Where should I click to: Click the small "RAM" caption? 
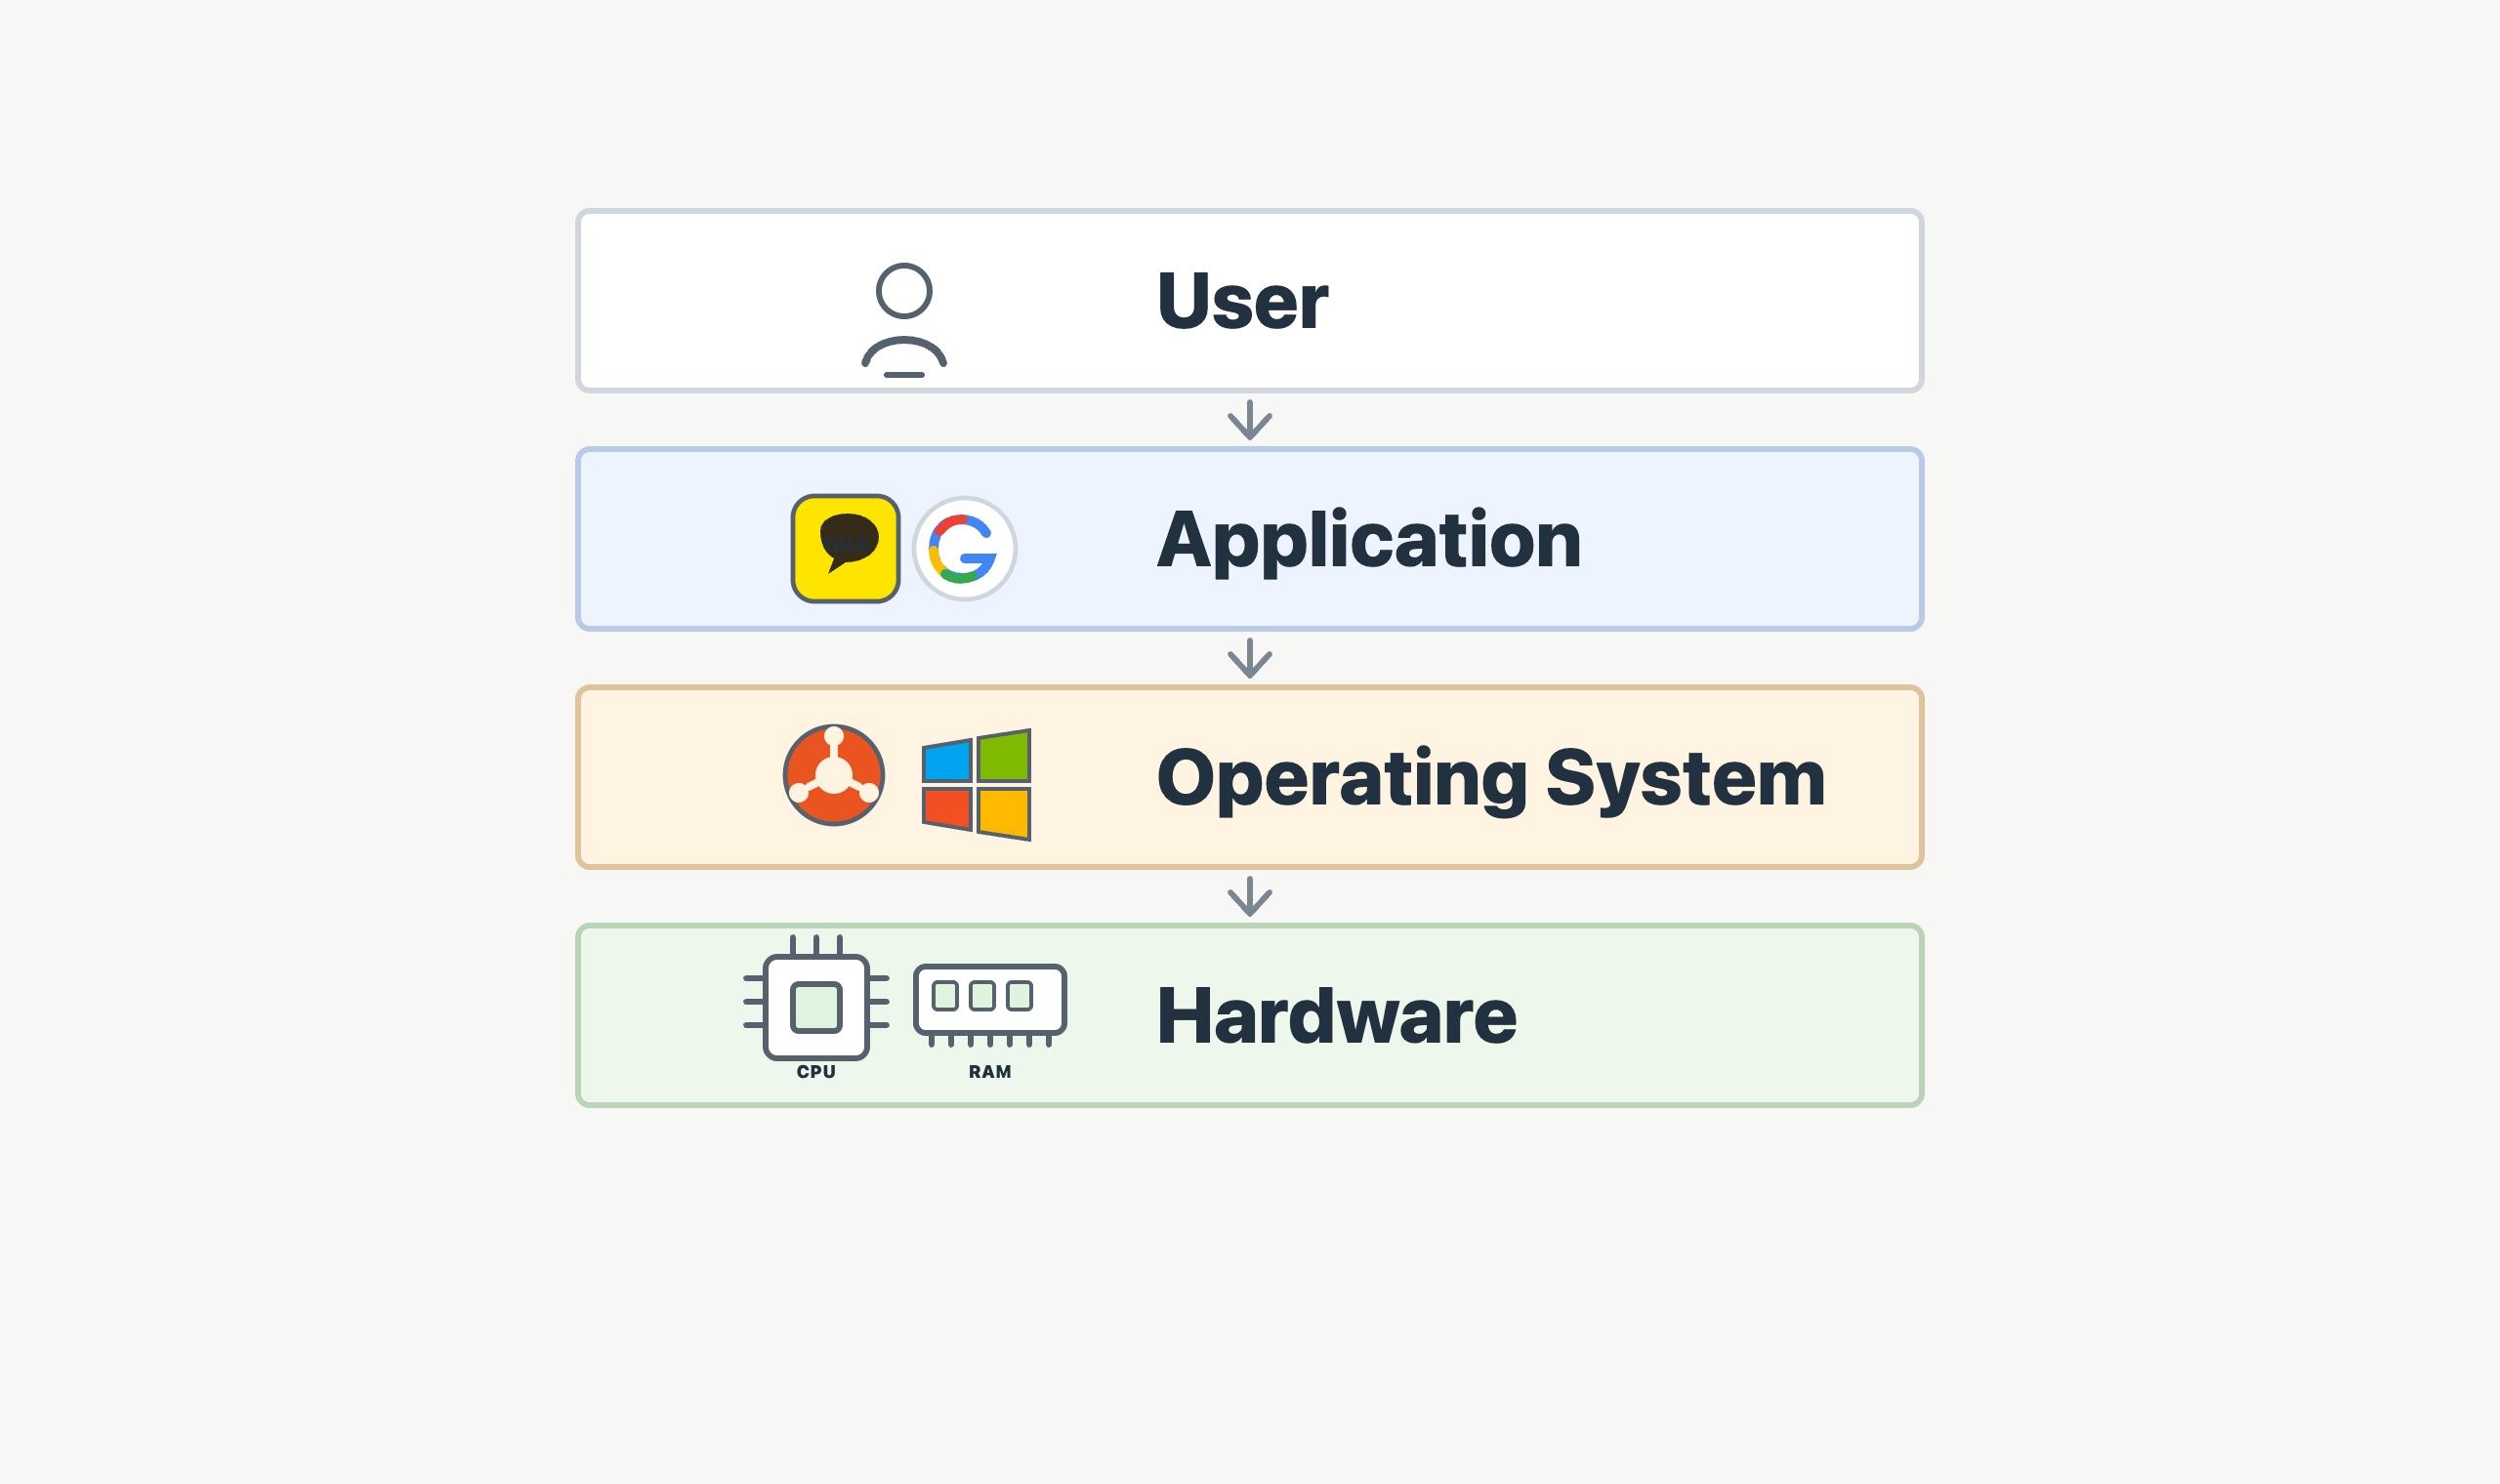[x=990, y=1072]
